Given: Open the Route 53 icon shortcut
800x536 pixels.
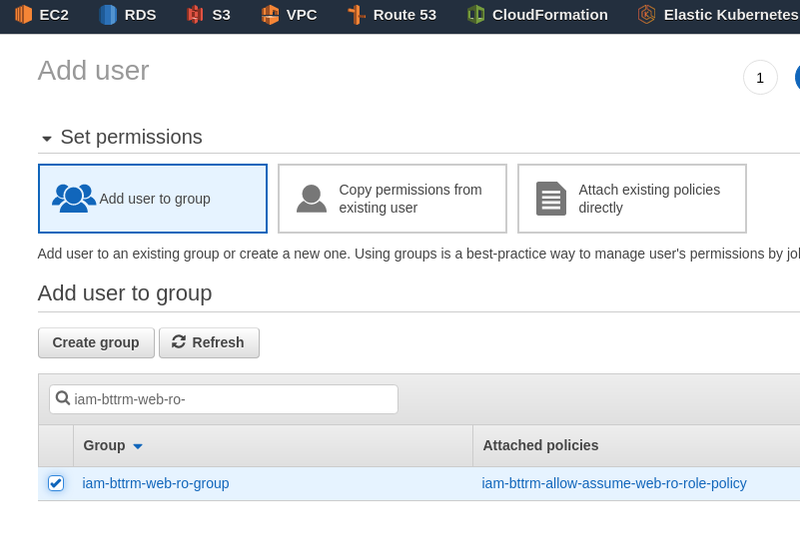Looking at the screenshot, I should [x=355, y=15].
